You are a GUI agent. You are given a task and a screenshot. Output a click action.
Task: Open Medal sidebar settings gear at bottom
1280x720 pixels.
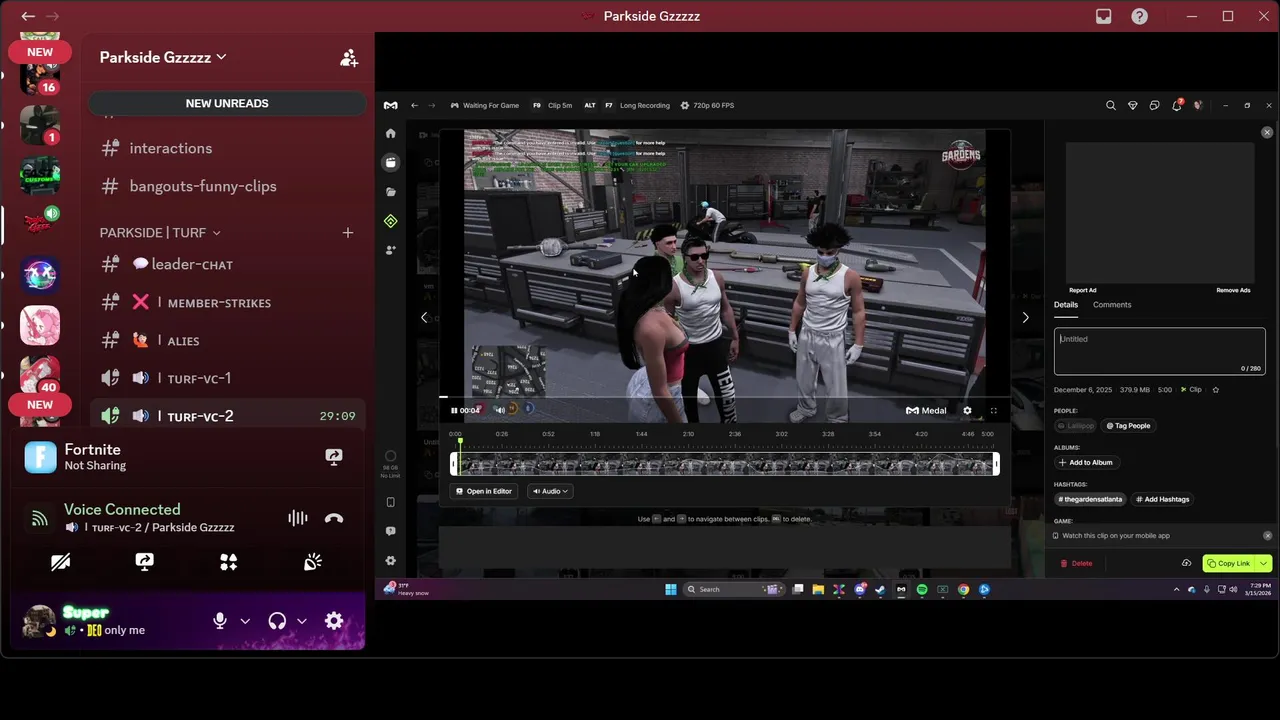(x=390, y=561)
